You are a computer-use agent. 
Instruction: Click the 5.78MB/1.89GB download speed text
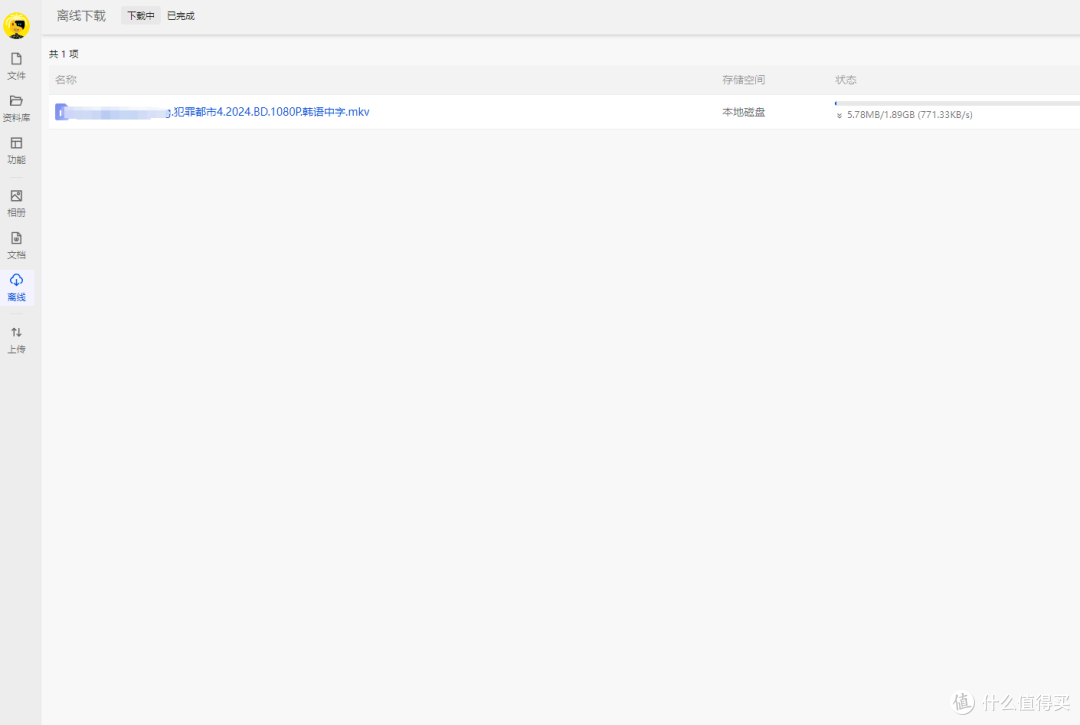click(x=908, y=115)
